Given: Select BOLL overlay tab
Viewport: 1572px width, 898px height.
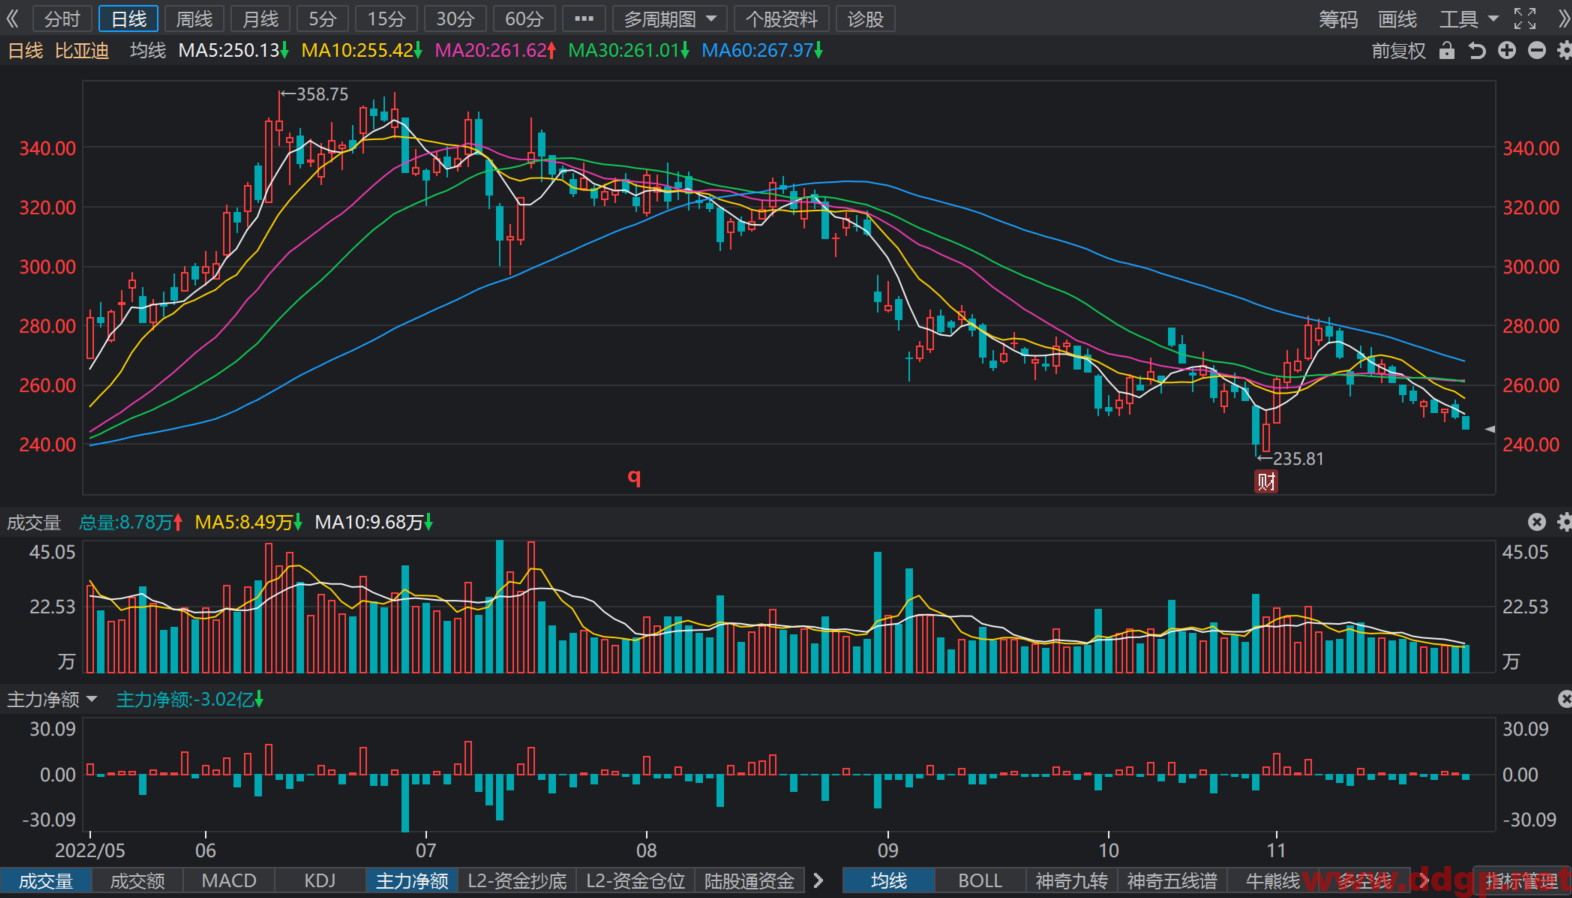Looking at the screenshot, I should (980, 881).
